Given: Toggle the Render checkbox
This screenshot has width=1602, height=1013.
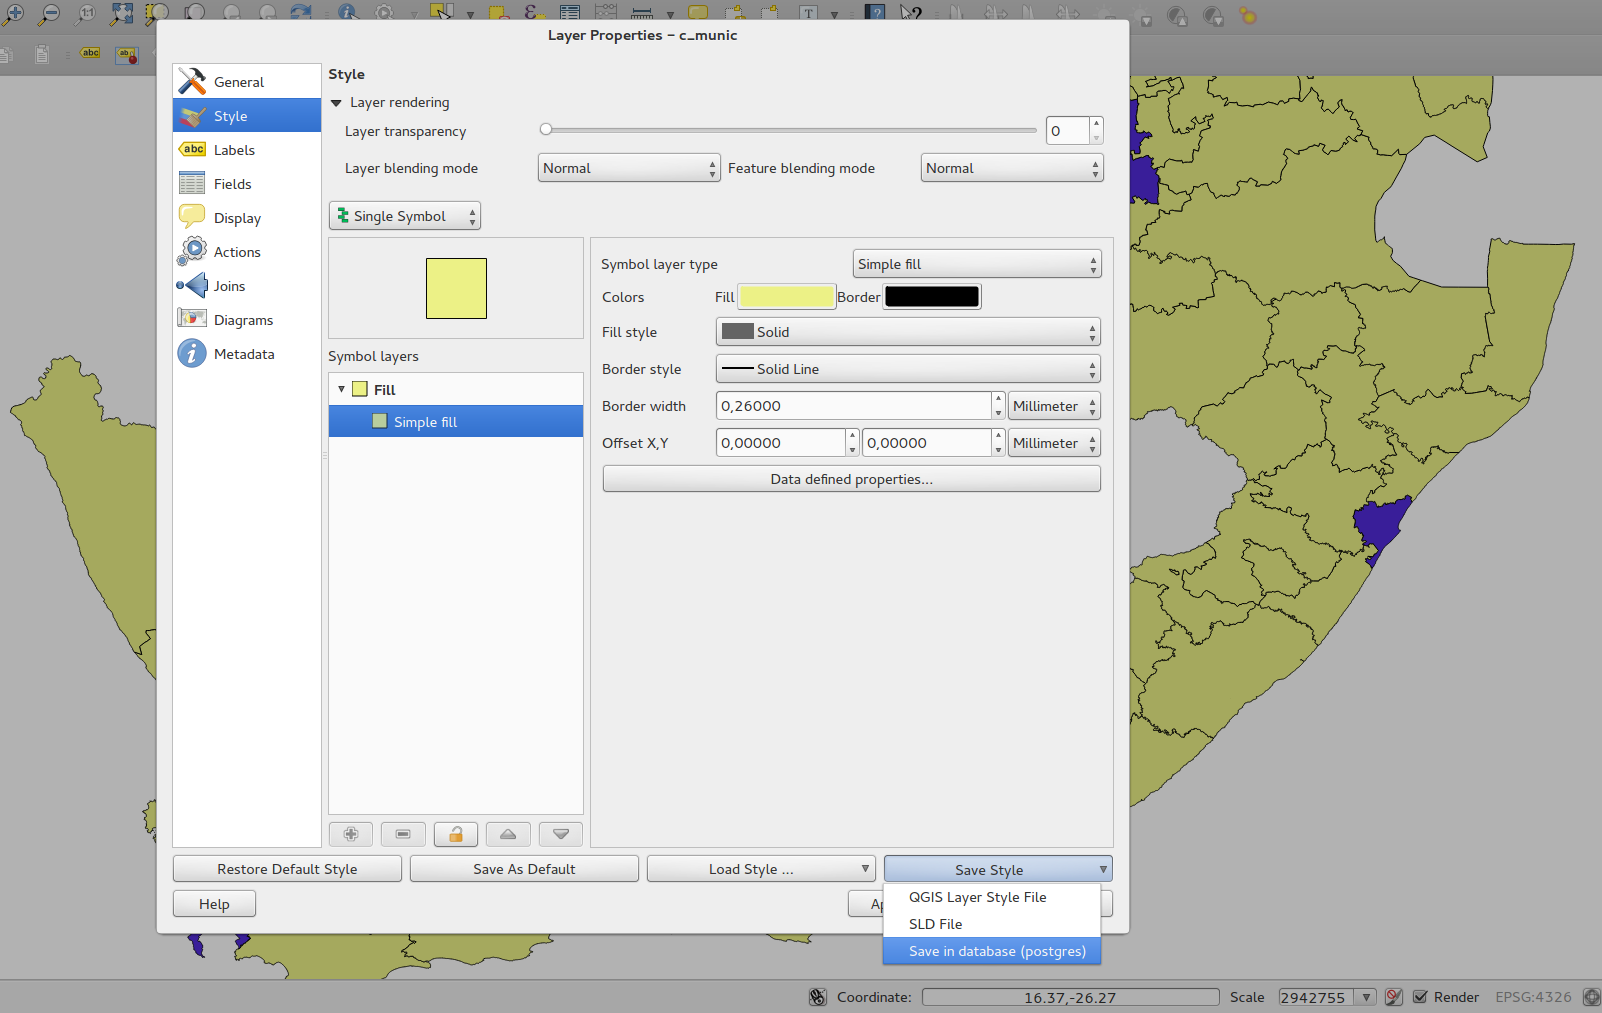Looking at the screenshot, I should click(1420, 997).
